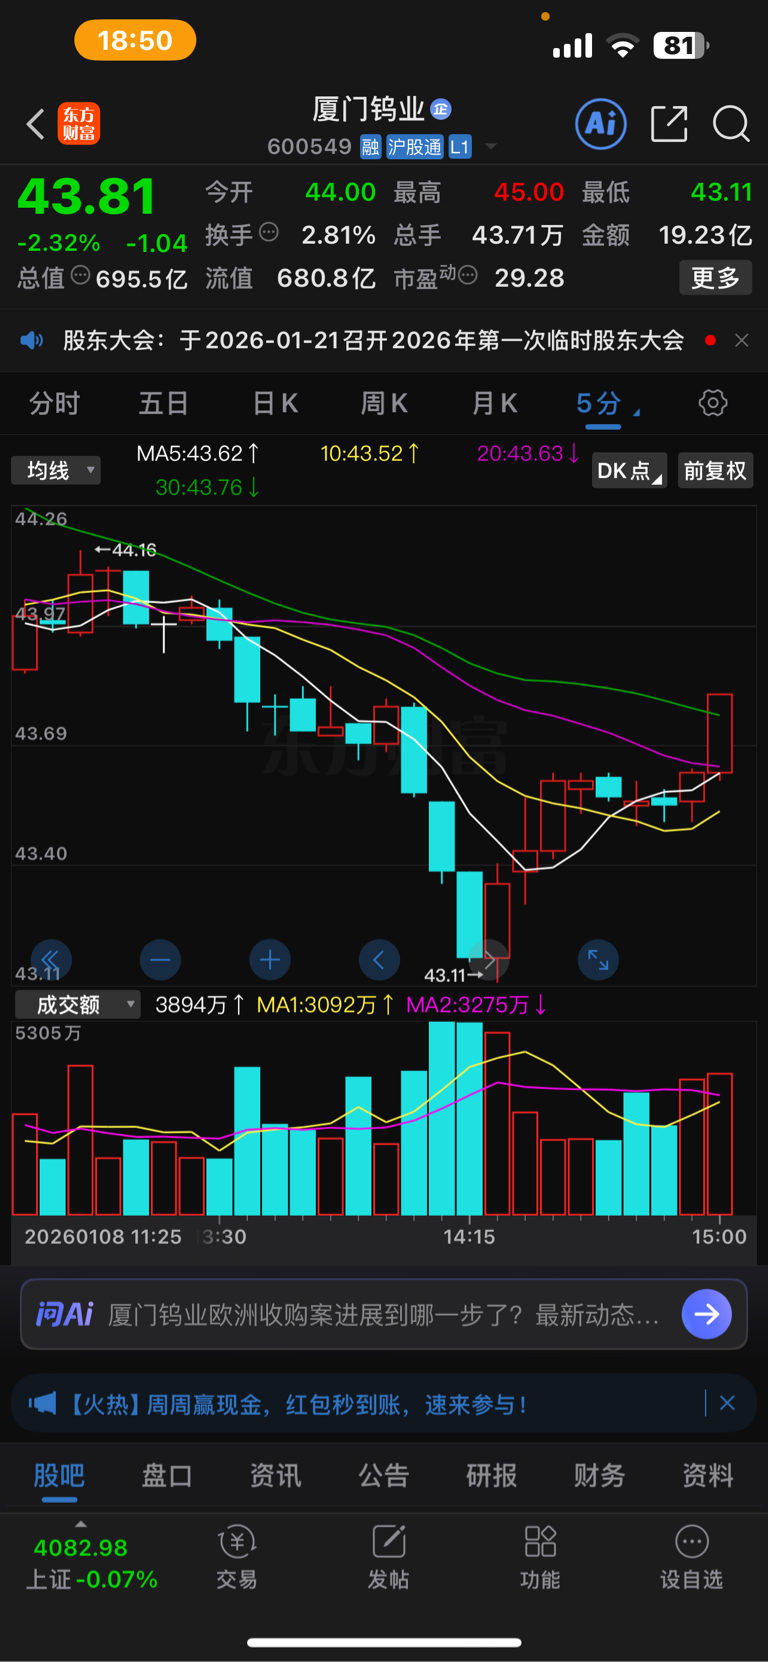Switch to 周K tab

[384, 403]
